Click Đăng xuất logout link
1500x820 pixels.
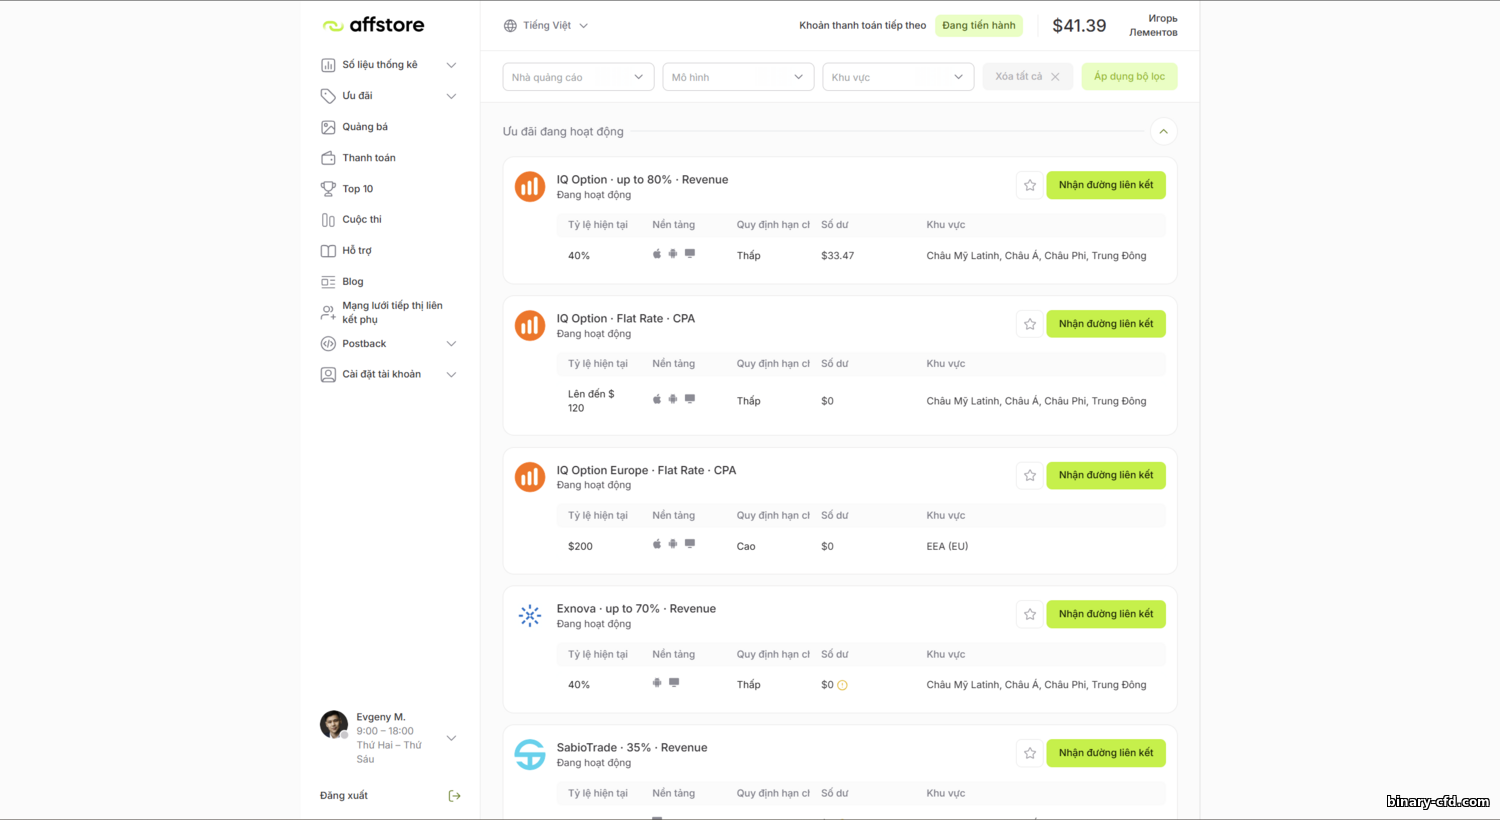344,796
